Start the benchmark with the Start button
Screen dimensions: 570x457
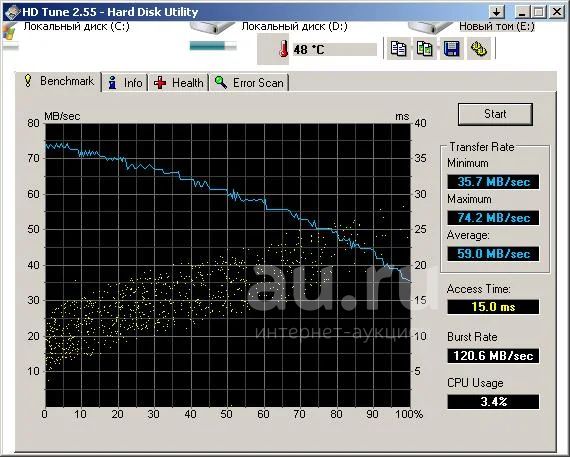click(x=495, y=114)
